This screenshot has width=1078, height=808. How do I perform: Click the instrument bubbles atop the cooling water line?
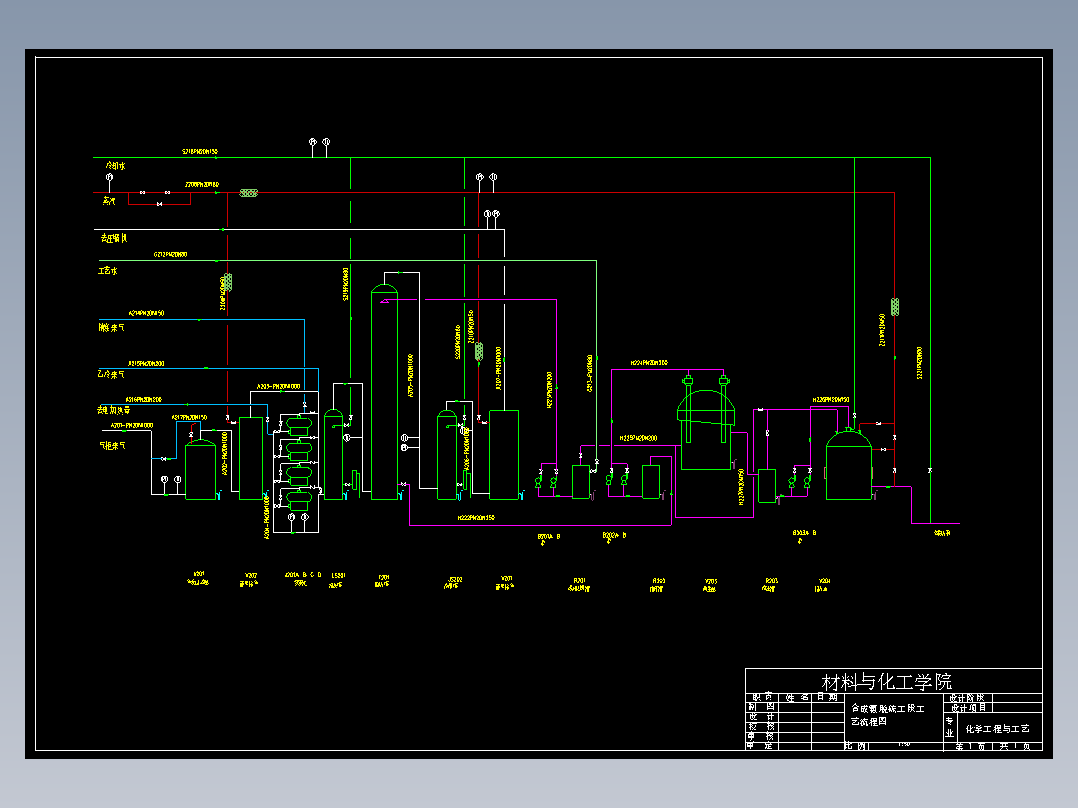click(x=319, y=142)
